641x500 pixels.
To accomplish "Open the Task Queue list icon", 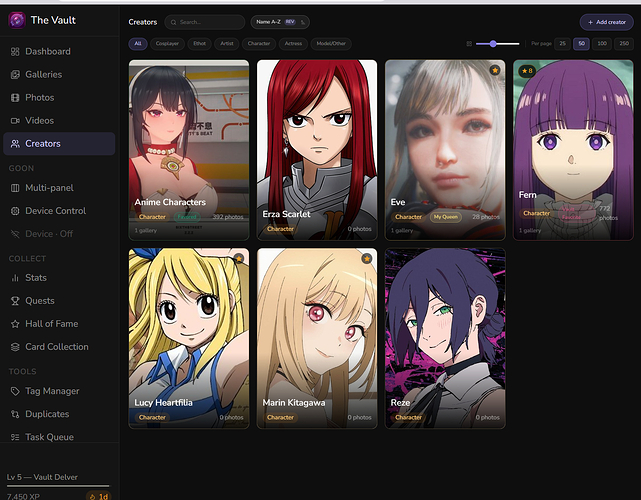I will click(x=15, y=437).
